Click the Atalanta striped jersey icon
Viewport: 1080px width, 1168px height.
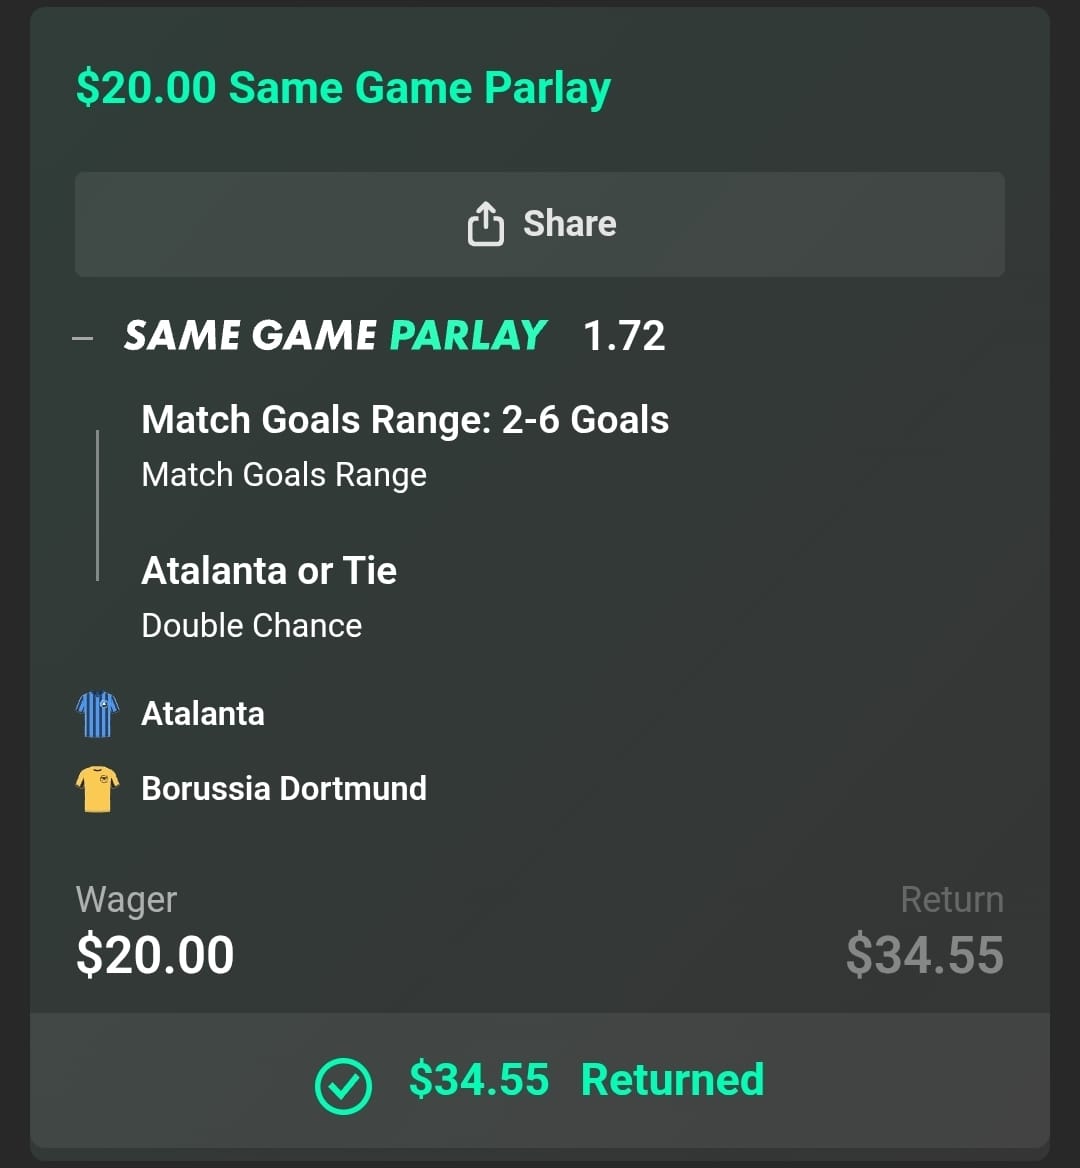pos(97,714)
